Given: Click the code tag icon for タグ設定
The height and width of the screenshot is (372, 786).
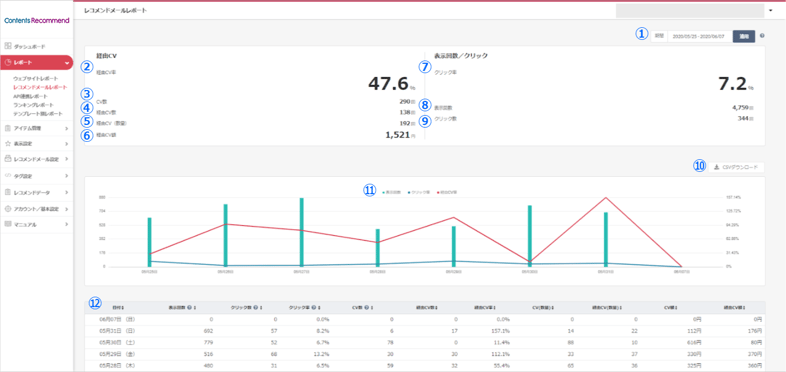Looking at the screenshot, I should (8, 175).
